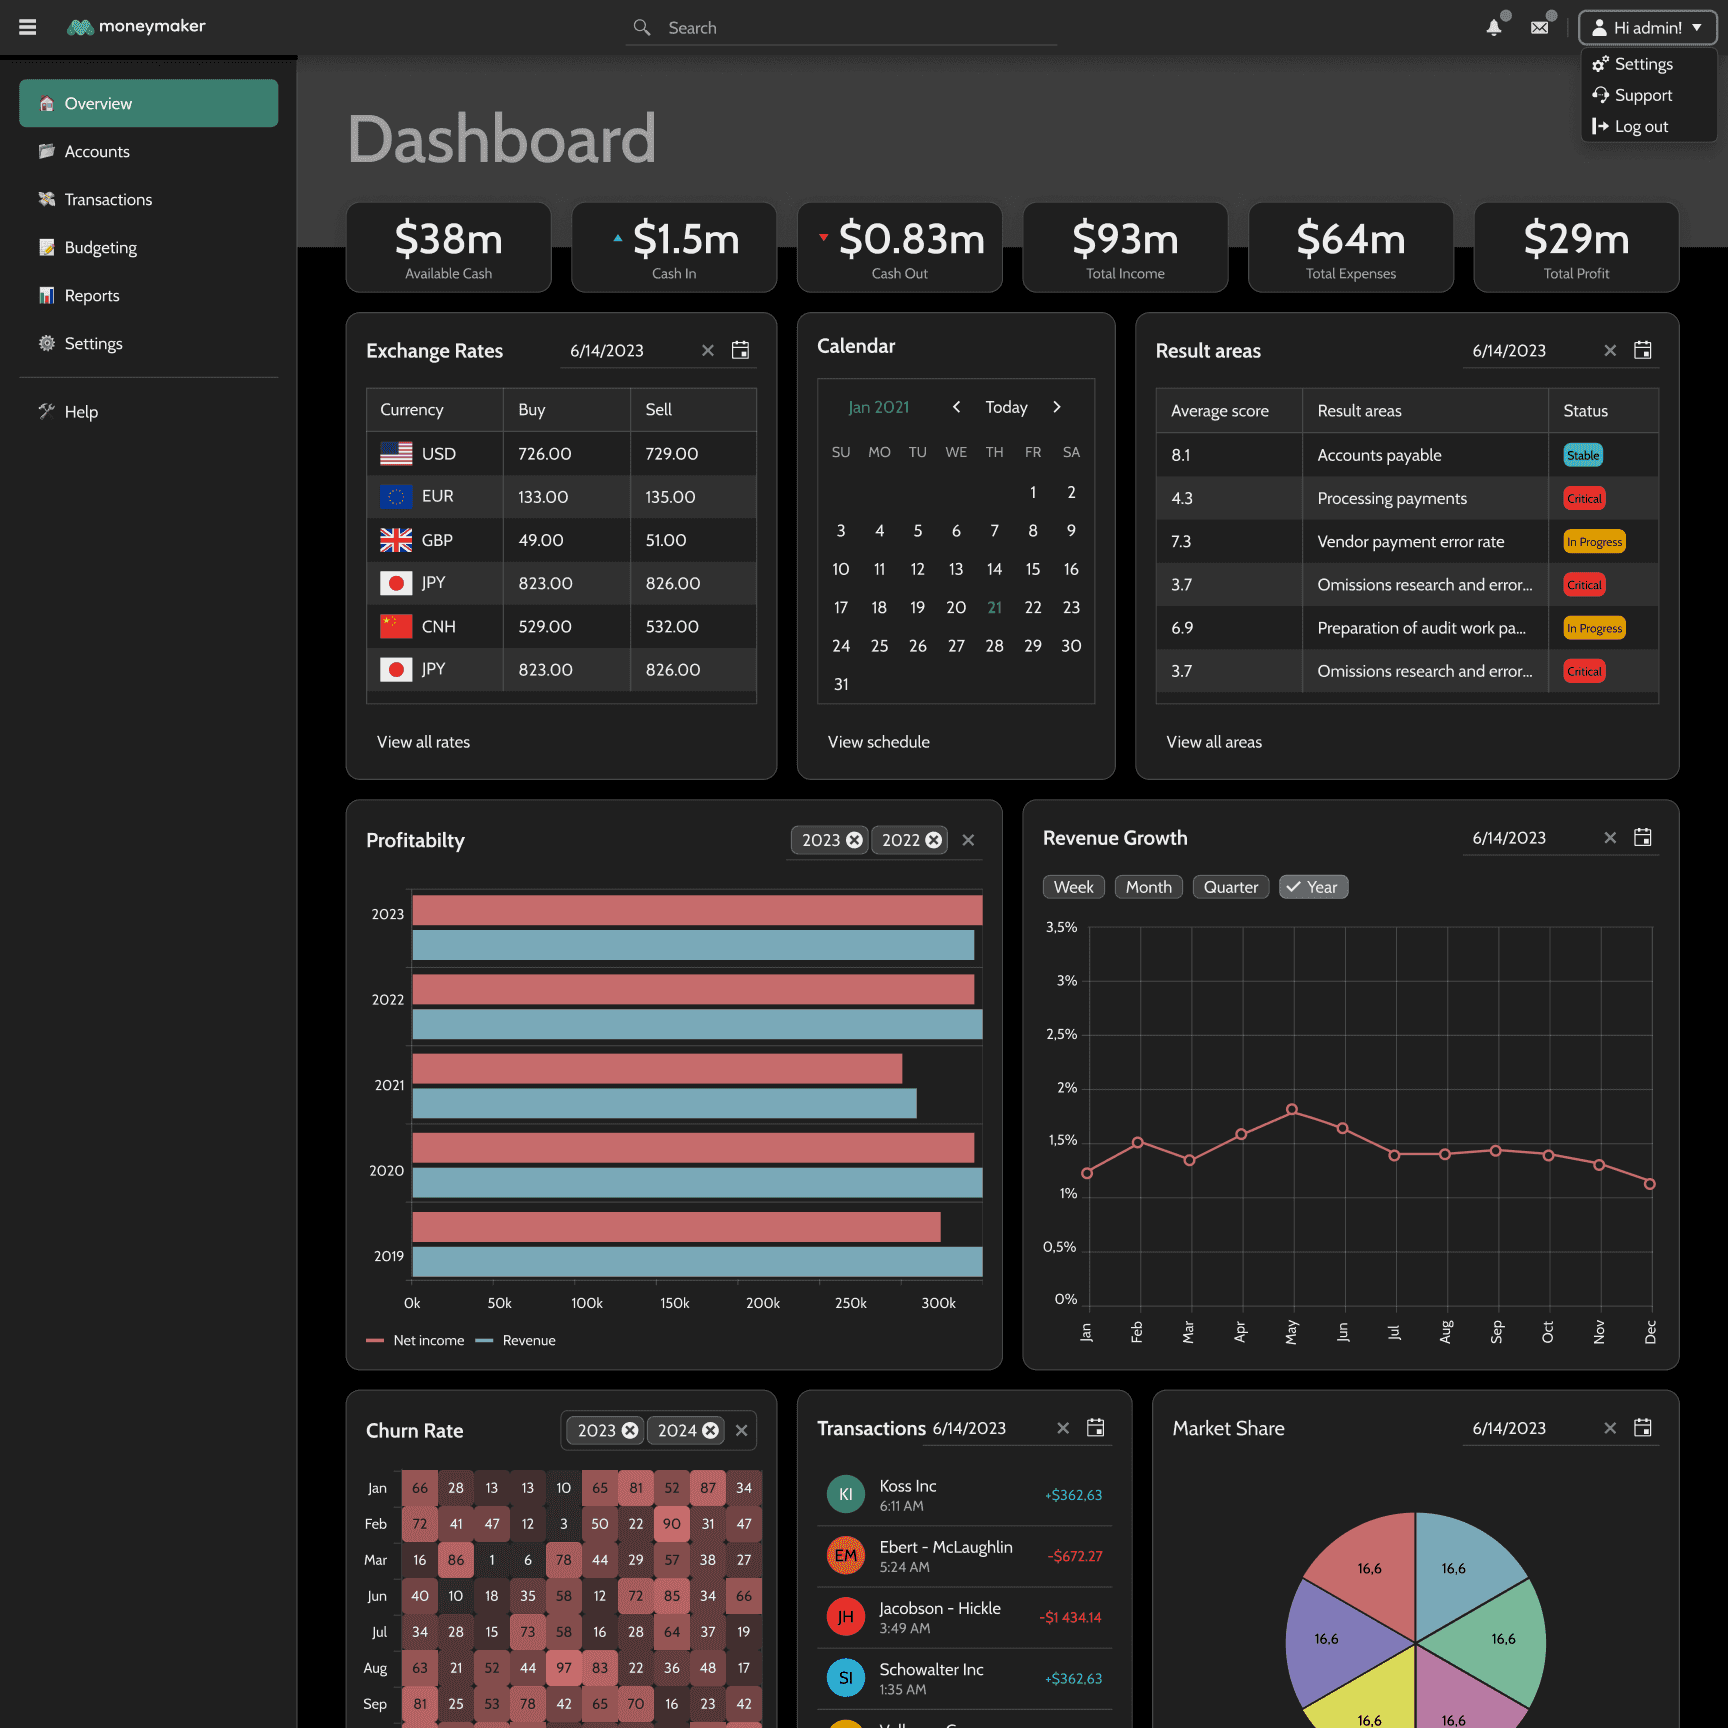The width and height of the screenshot is (1728, 1728).
Task: Go to previous month in Calendar
Action: (x=956, y=407)
